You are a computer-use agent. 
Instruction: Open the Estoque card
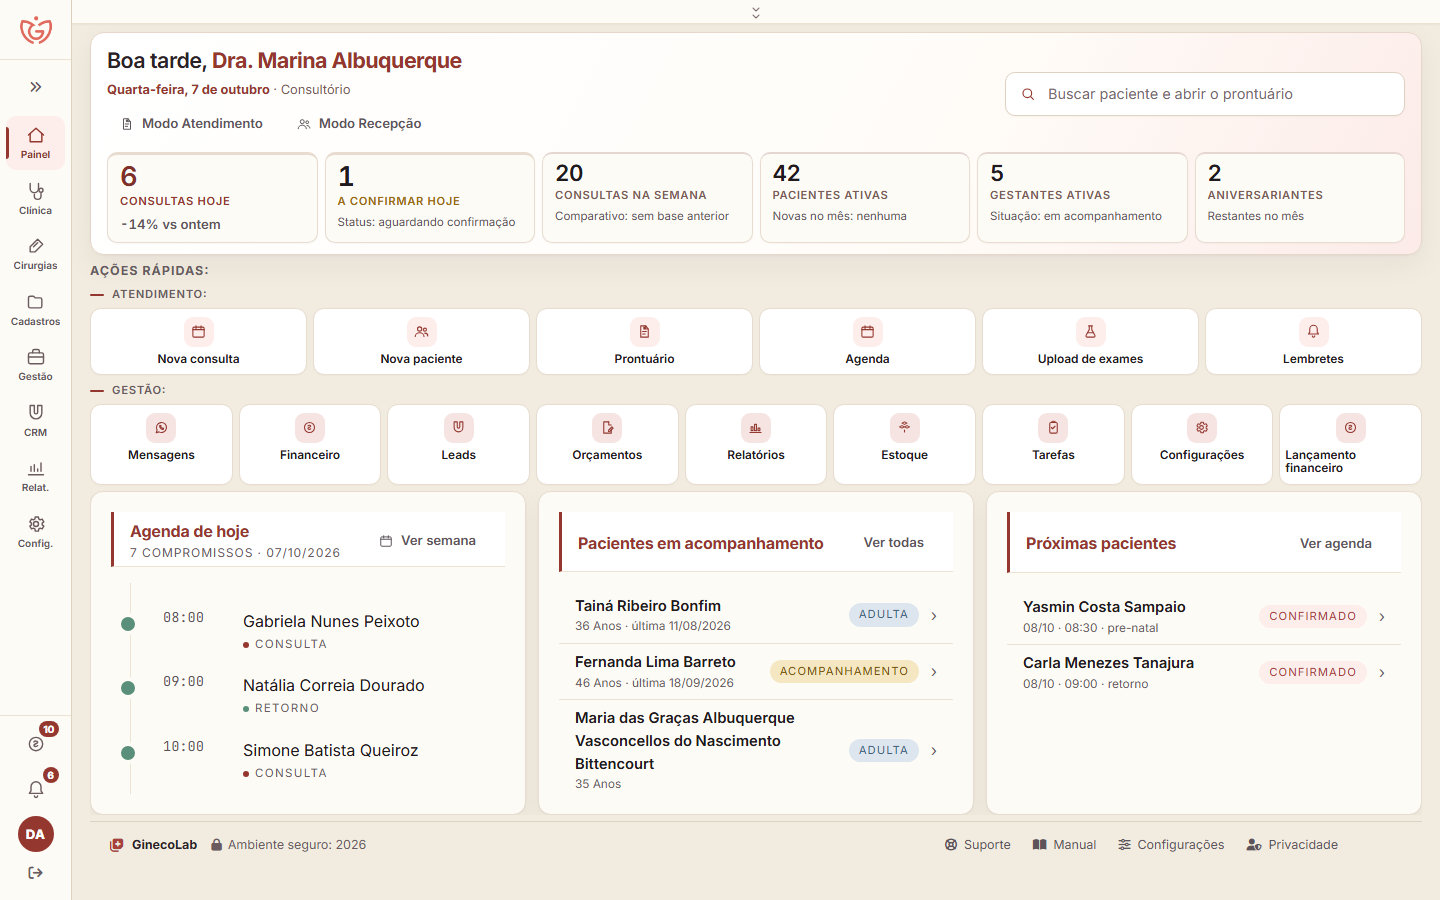point(904,444)
